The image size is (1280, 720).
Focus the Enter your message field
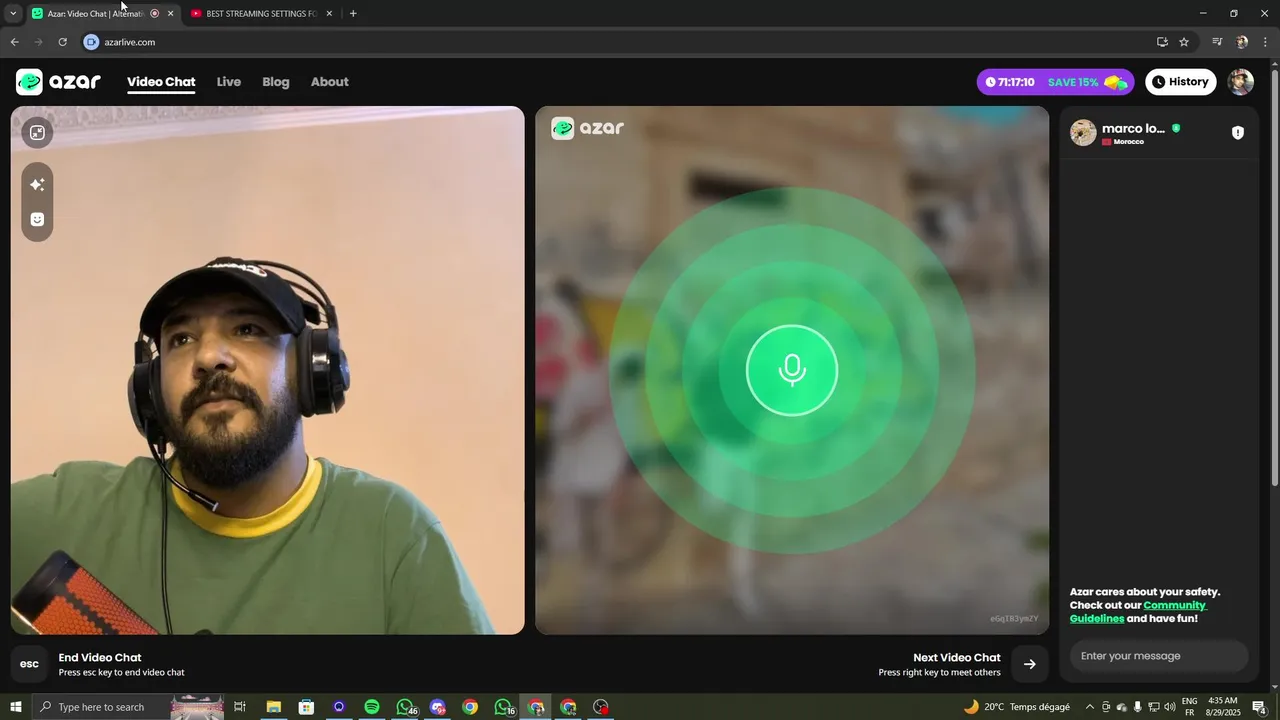(1159, 656)
